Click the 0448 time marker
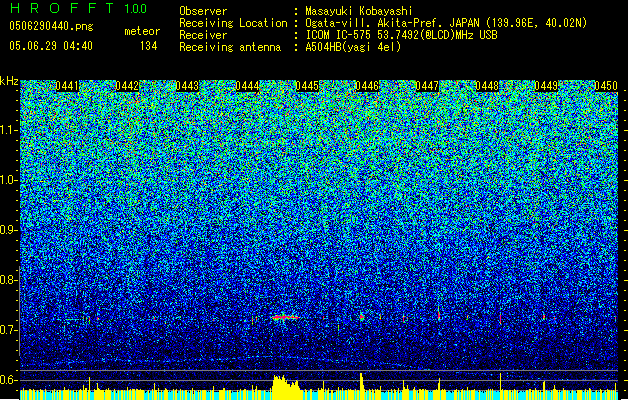The height and width of the screenshot is (400, 629). click(x=487, y=86)
